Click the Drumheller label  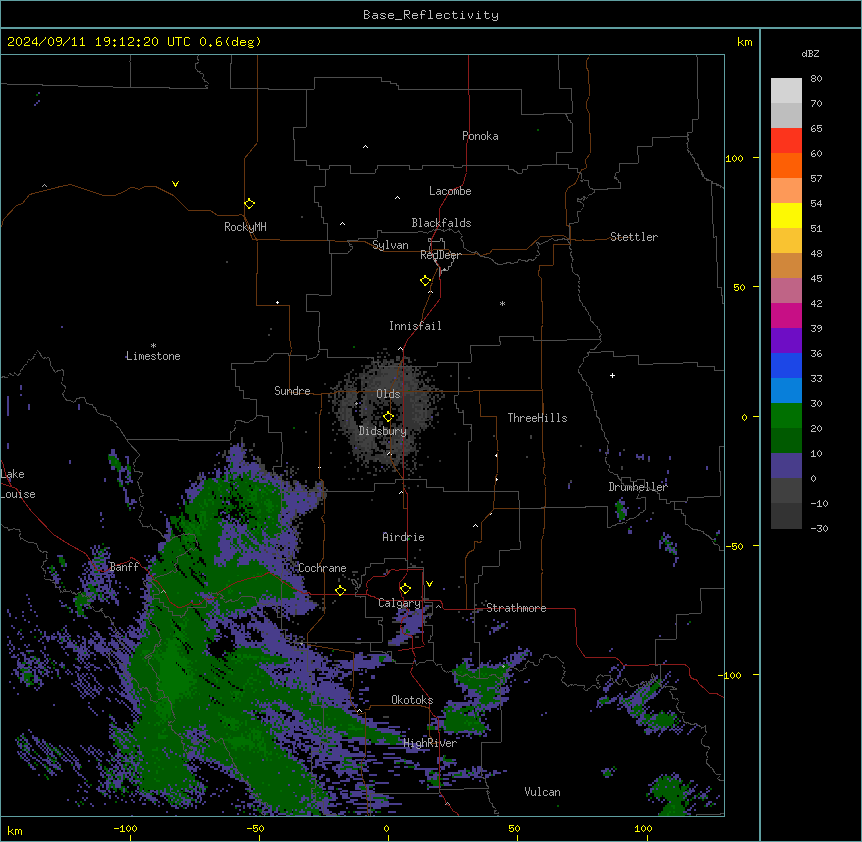(638, 487)
